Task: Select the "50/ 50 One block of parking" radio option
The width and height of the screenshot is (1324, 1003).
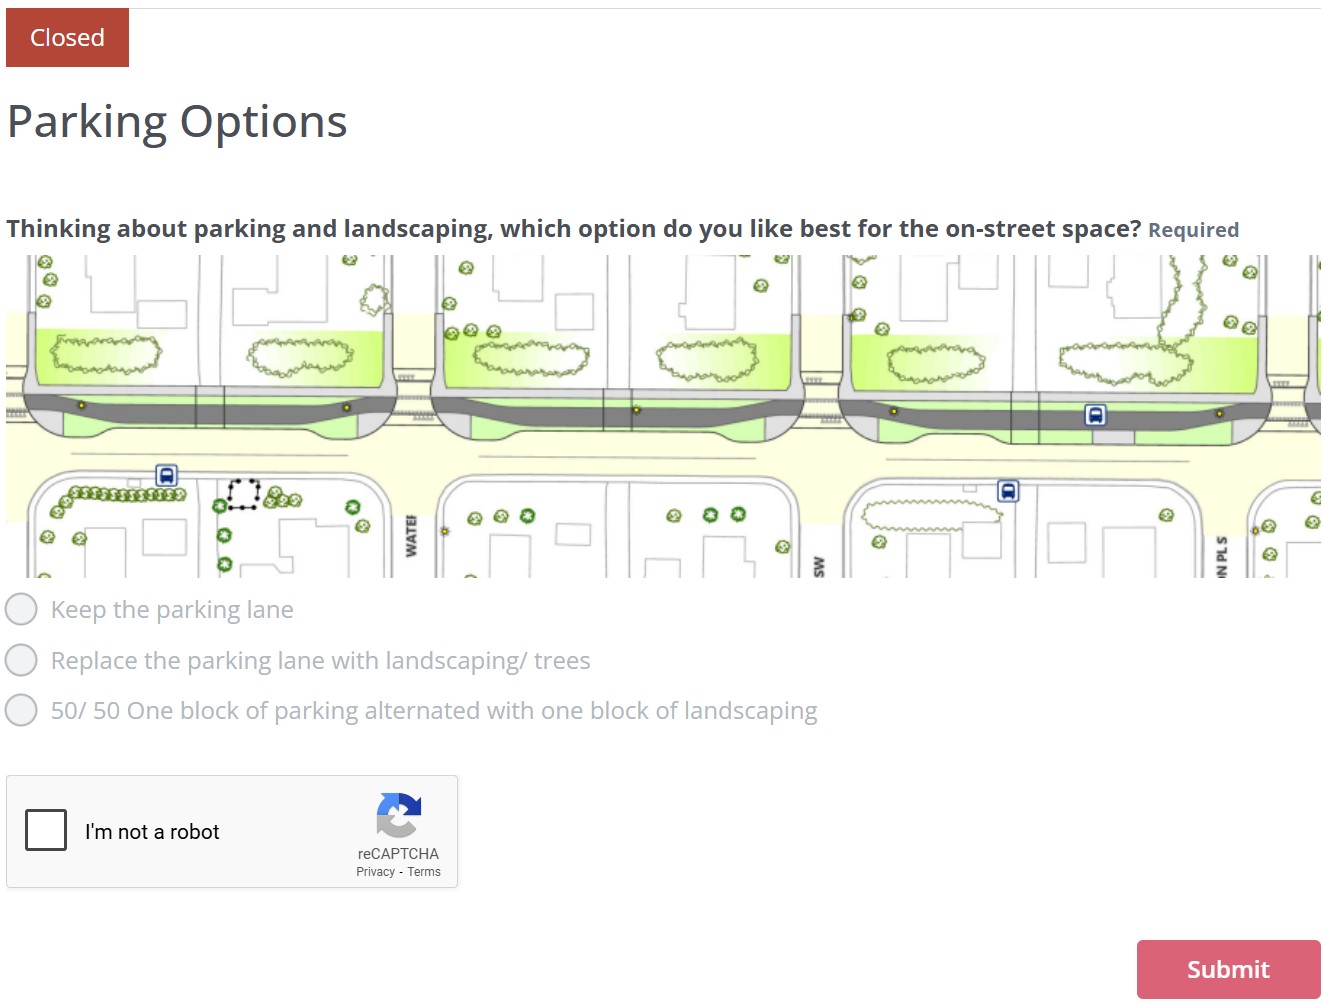Action: click(x=21, y=710)
